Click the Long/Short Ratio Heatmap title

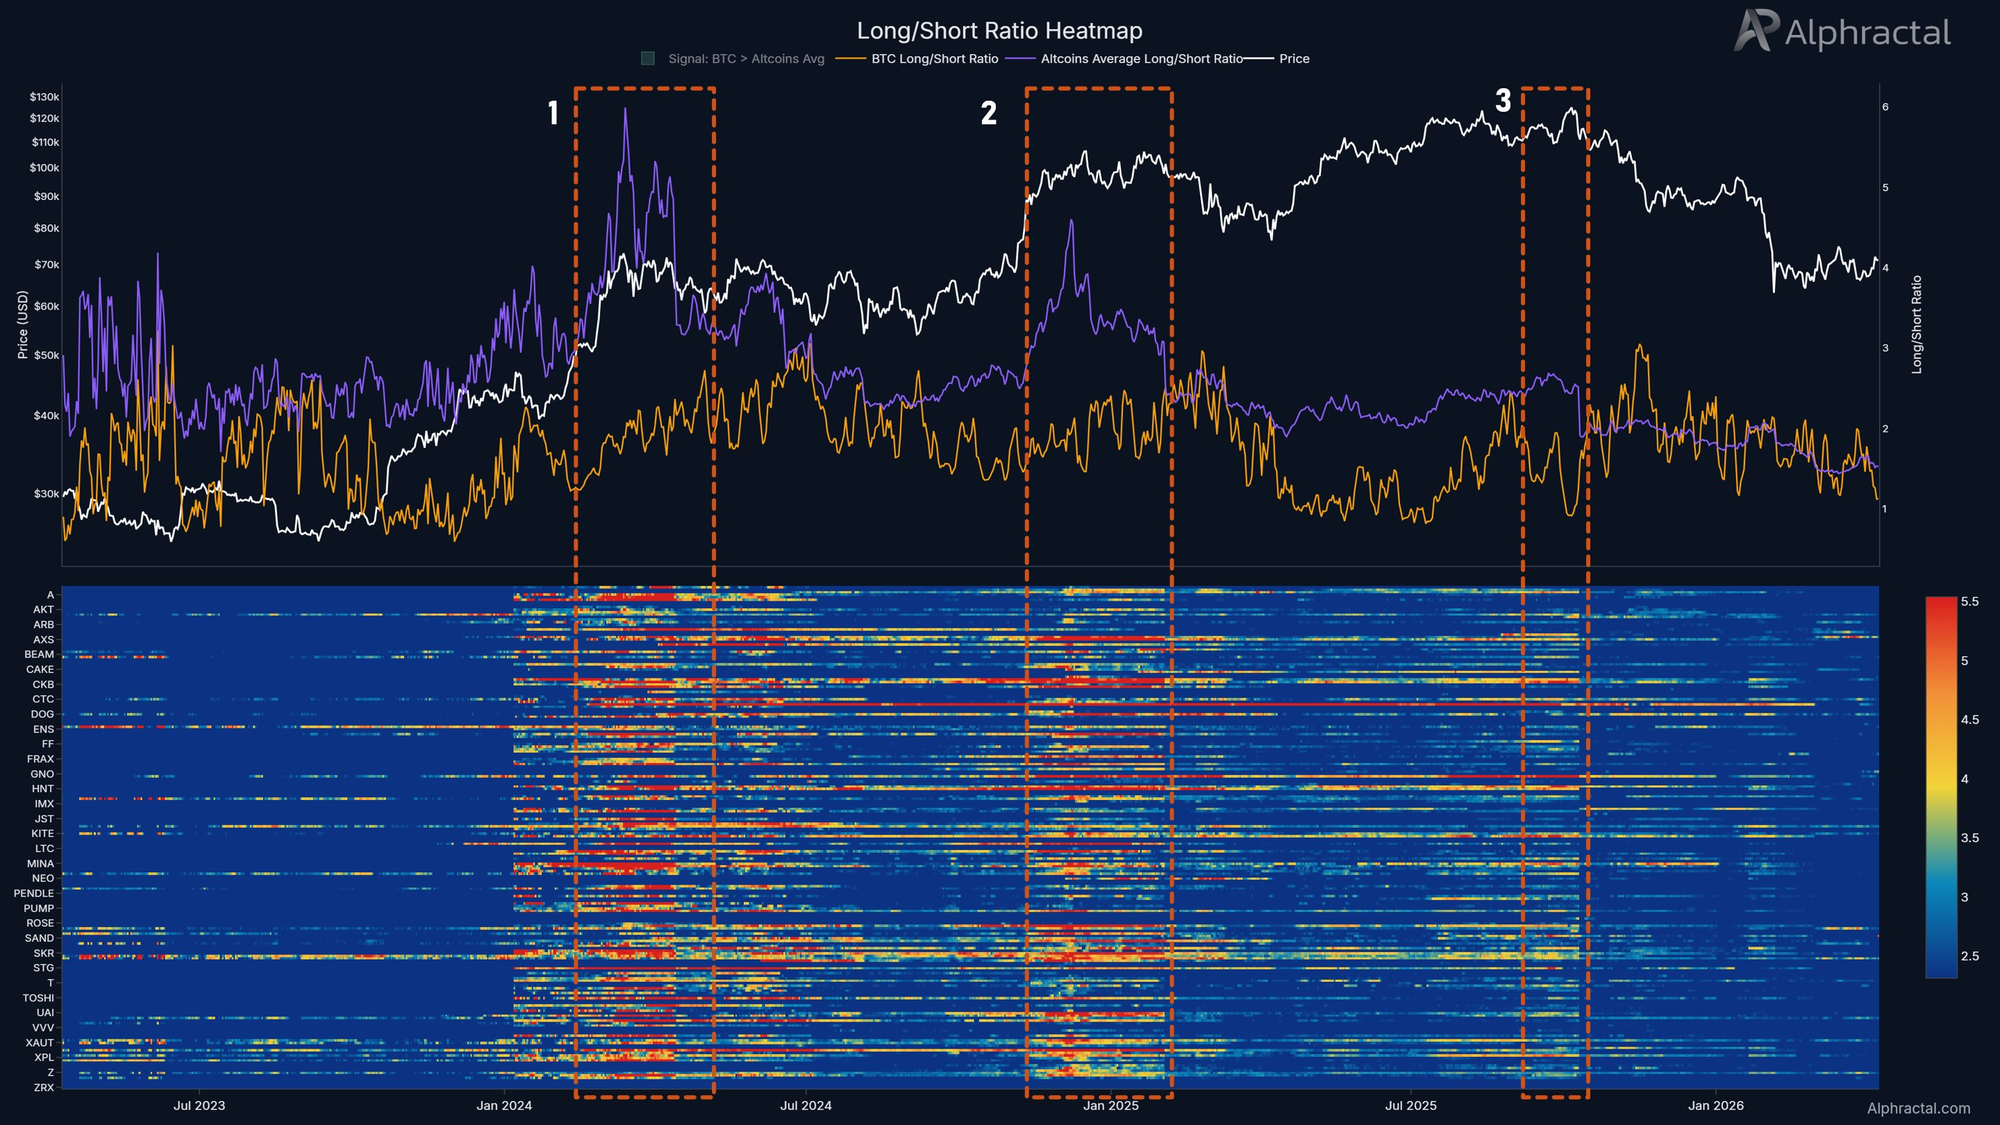click(x=999, y=31)
